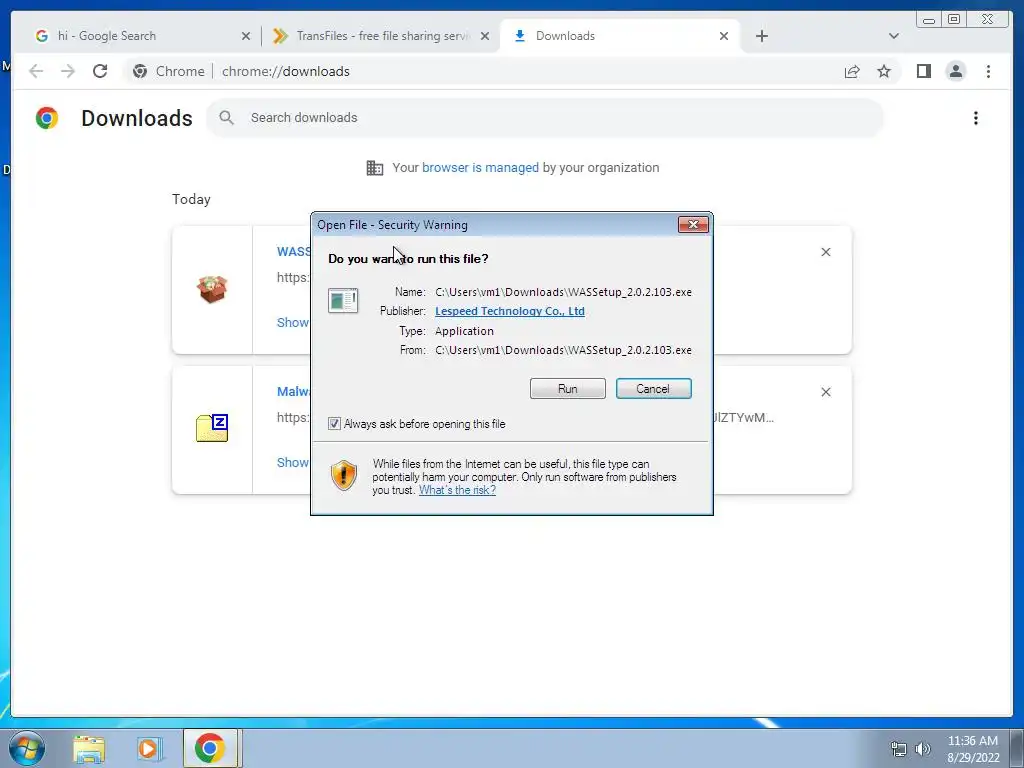The height and width of the screenshot is (768, 1024).
Task: Open the Windows Start menu
Action: (26, 748)
